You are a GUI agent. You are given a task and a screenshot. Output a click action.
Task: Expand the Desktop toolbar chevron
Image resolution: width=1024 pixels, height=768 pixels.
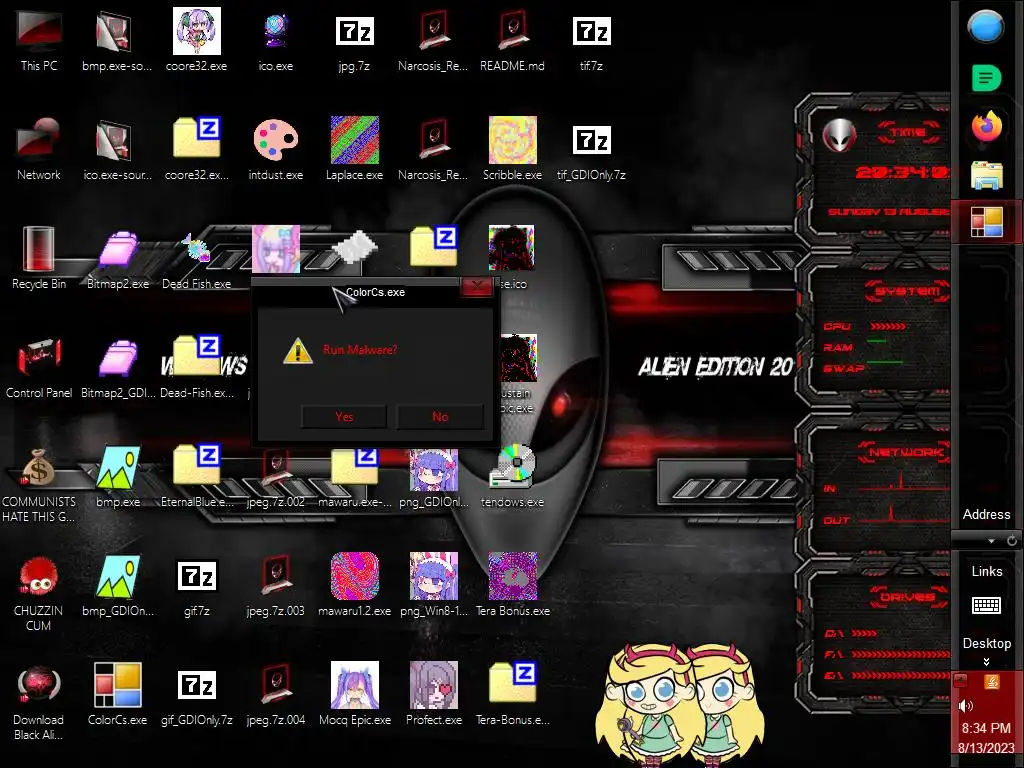point(986,662)
